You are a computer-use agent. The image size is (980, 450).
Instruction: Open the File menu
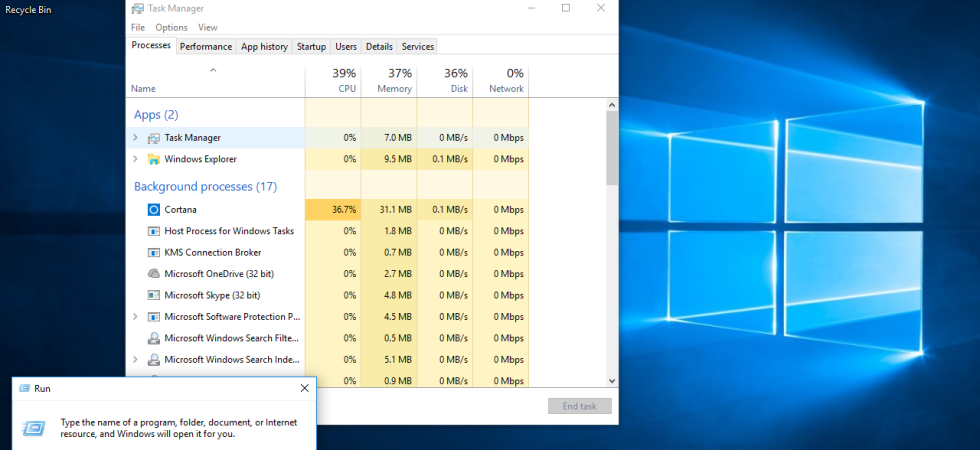(x=138, y=28)
